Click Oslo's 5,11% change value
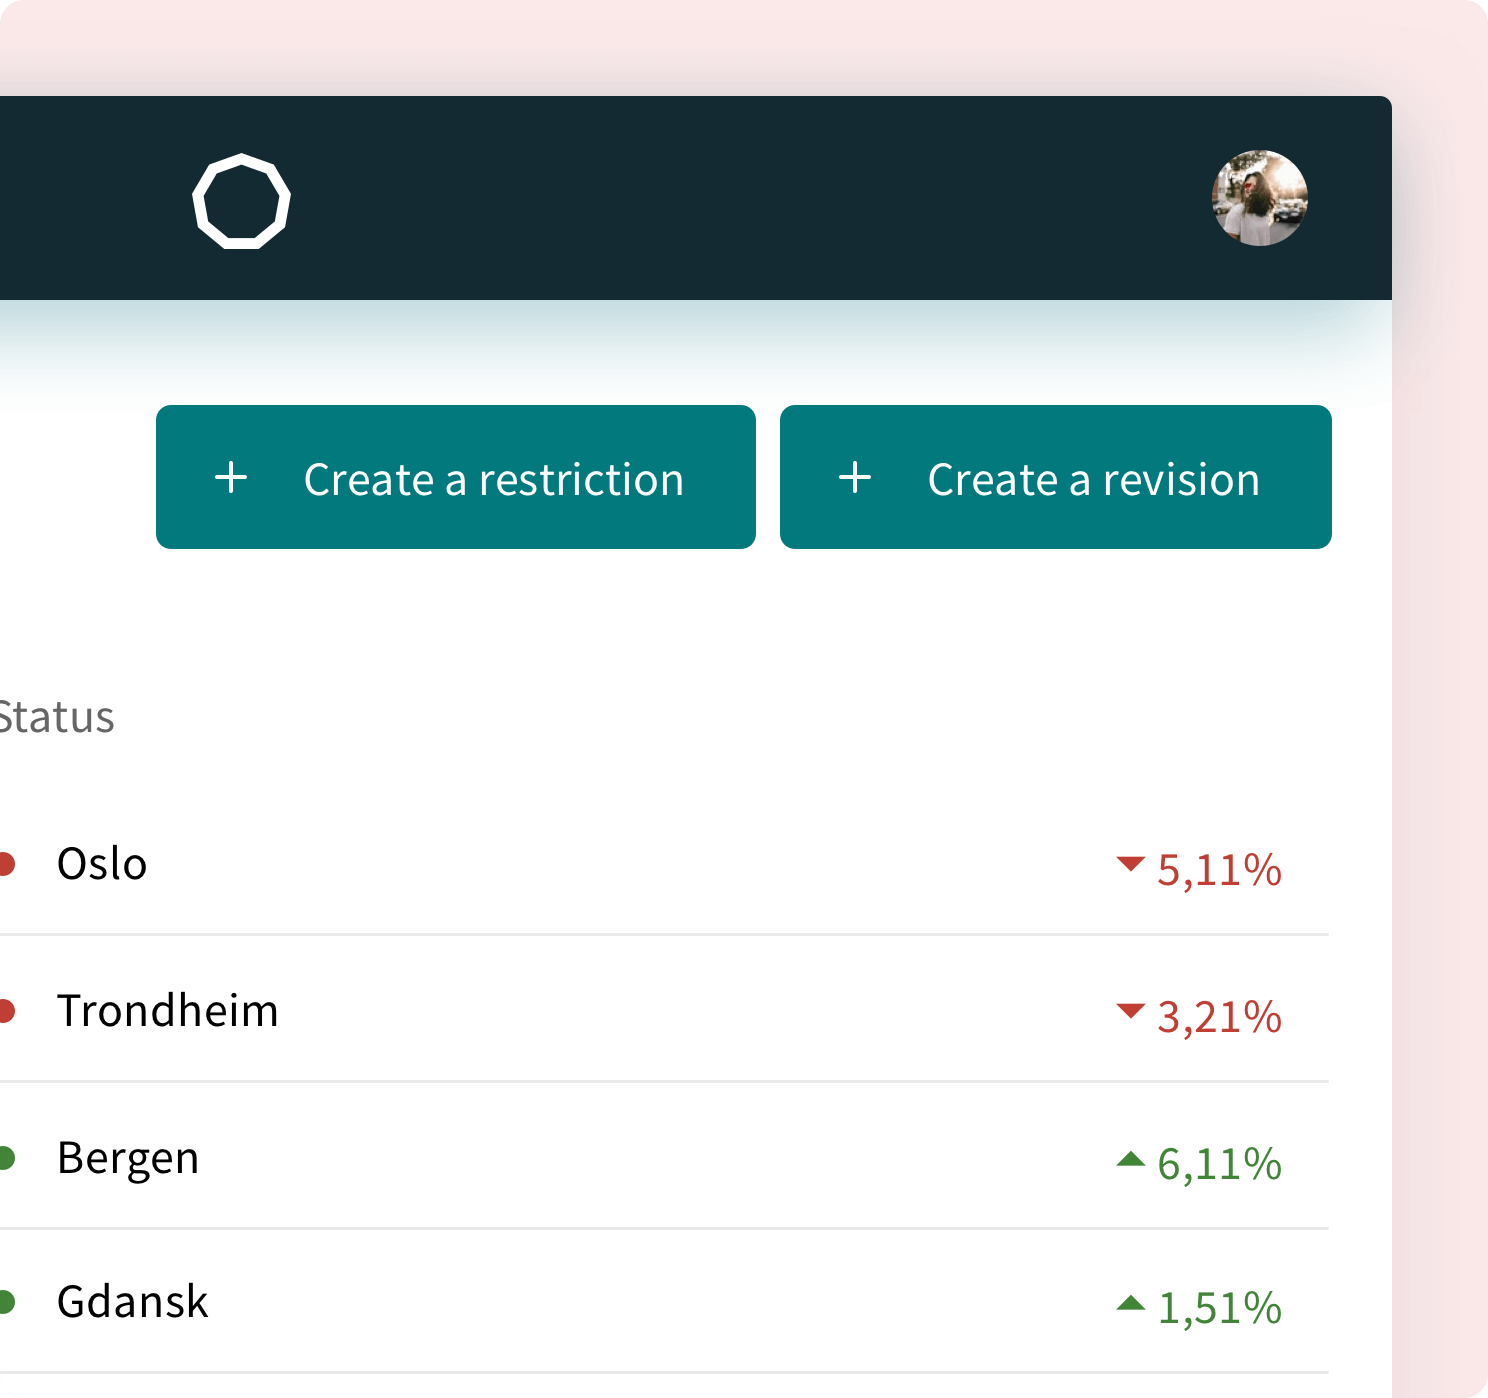The width and height of the screenshot is (1488, 1398). (1219, 869)
